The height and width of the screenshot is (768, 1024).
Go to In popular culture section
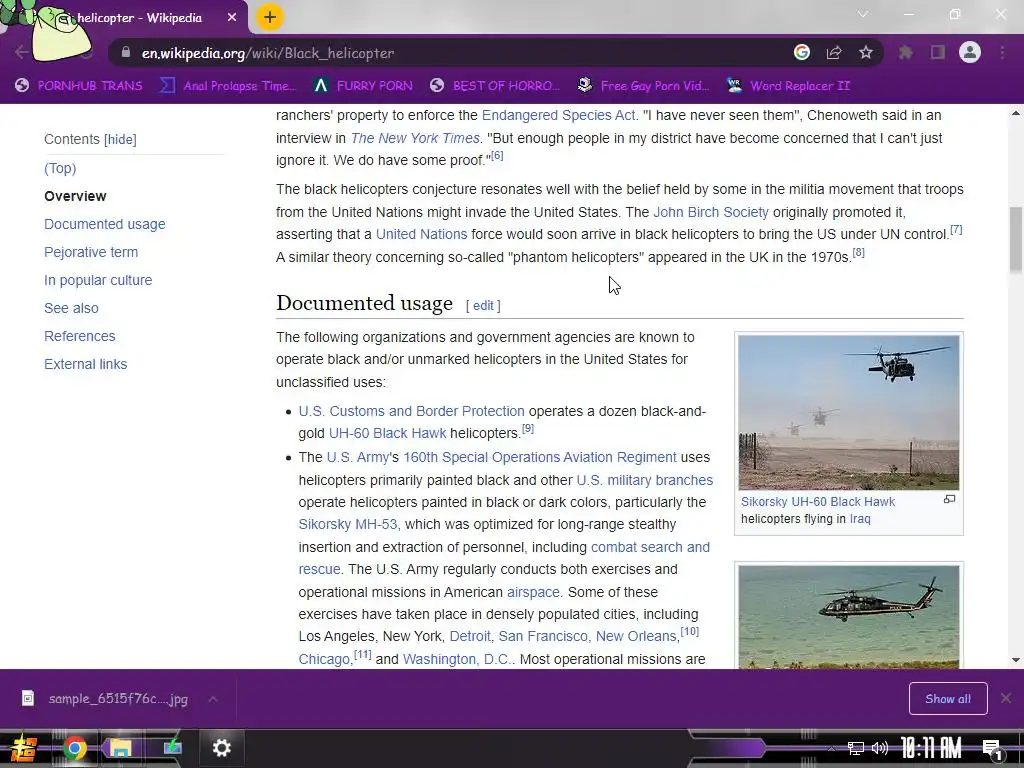(x=98, y=280)
